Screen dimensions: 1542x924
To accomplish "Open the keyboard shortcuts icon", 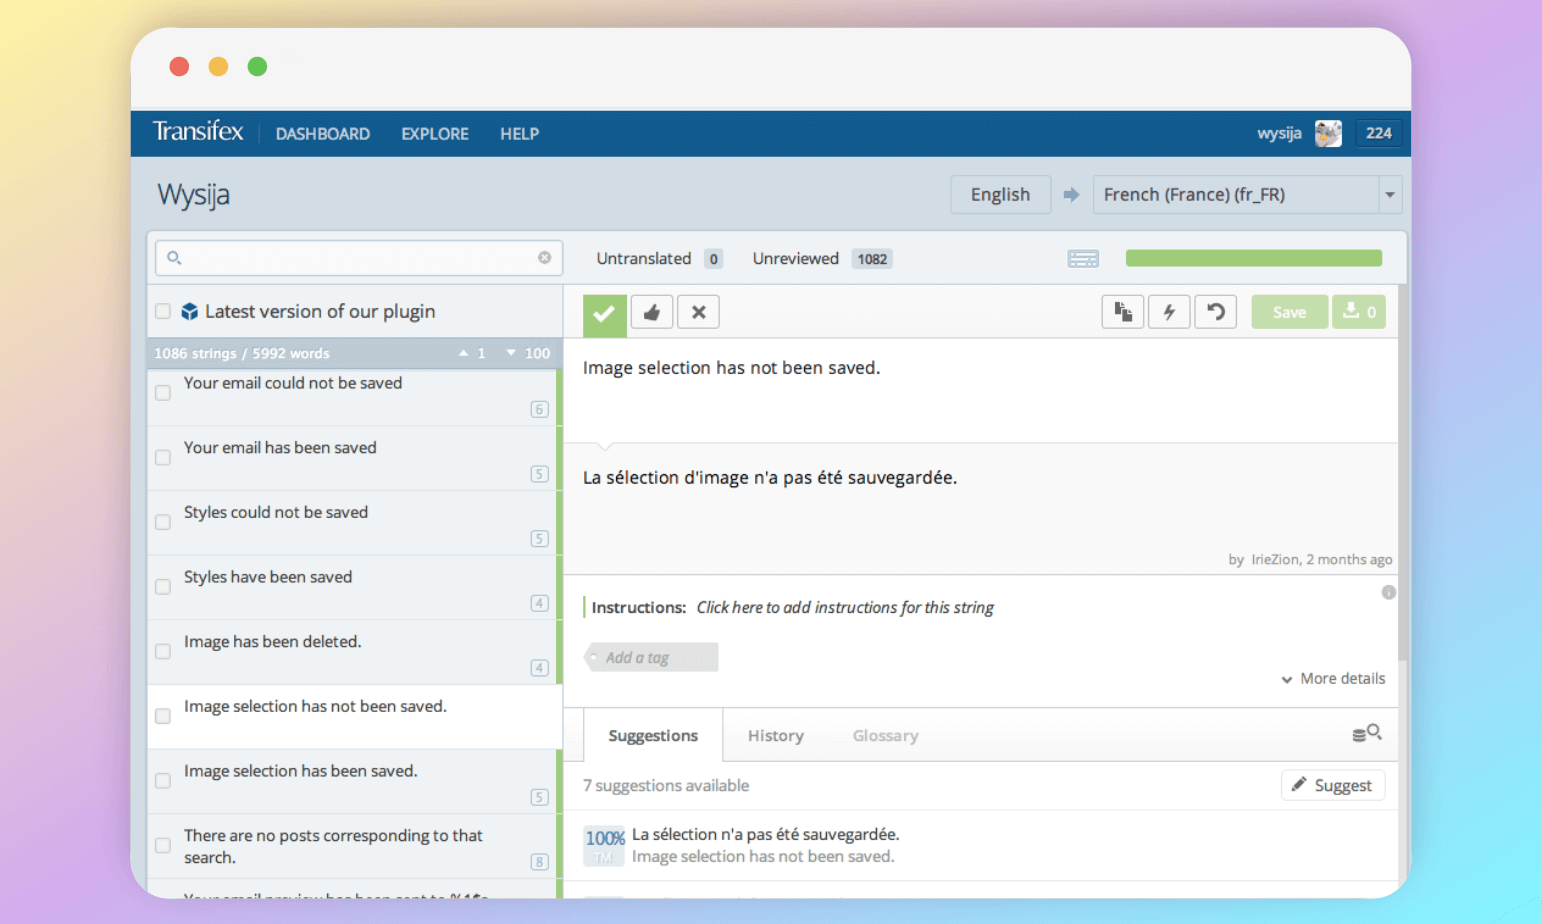I will pos(1083,259).
